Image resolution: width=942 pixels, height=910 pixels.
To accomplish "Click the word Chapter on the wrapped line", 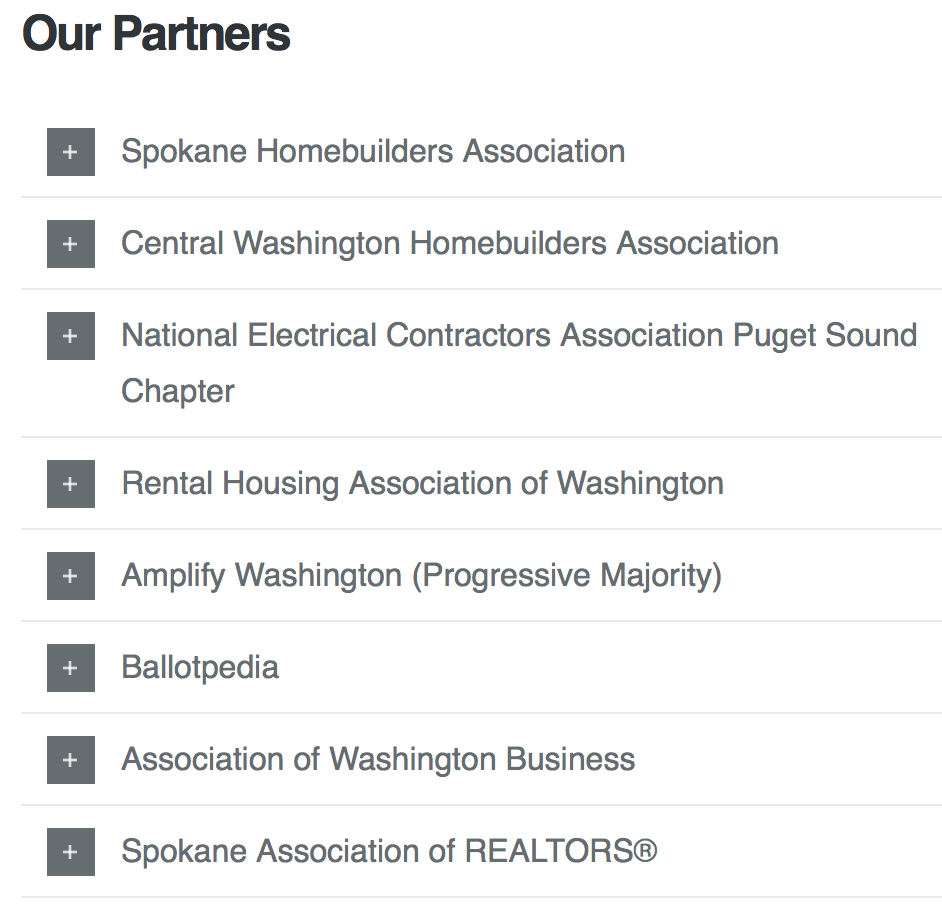I will (x=178, y=391).
